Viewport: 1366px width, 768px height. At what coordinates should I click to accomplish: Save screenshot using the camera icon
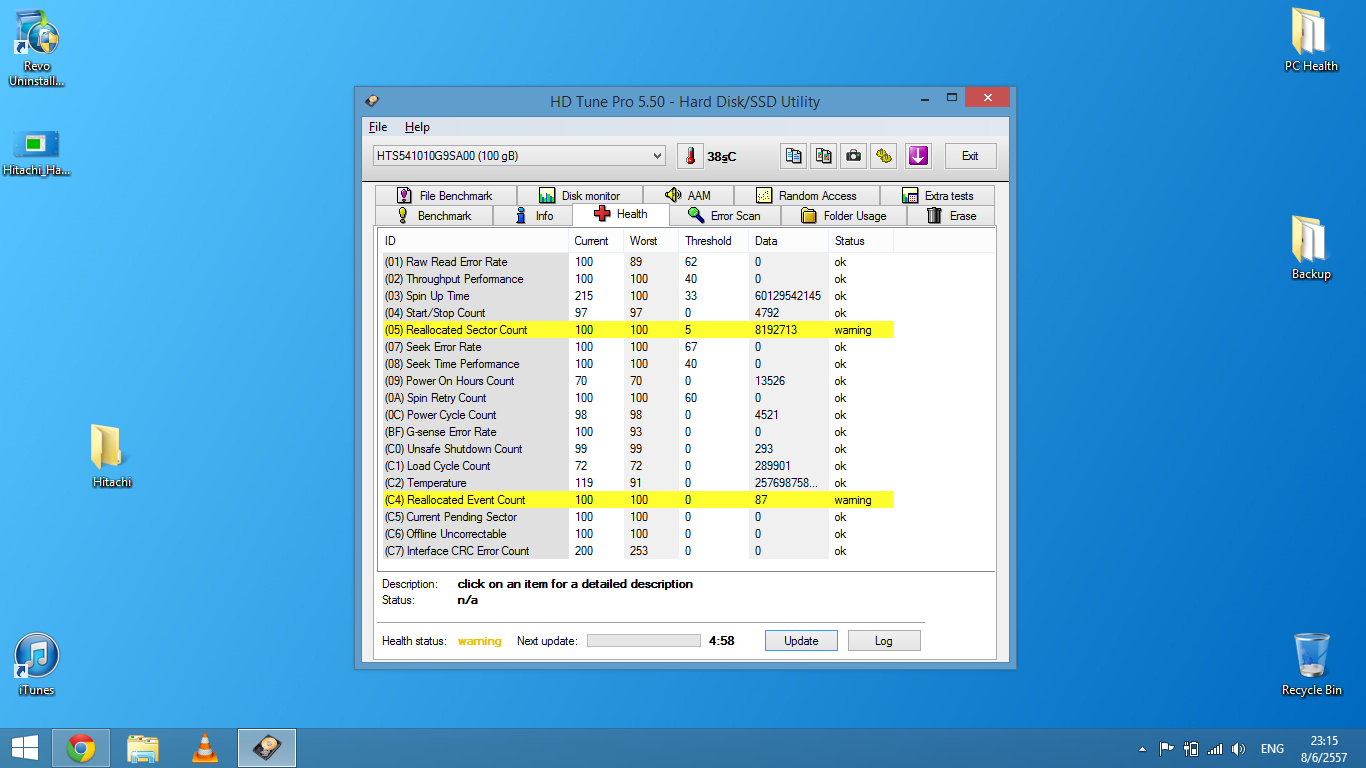pos(853,156)
